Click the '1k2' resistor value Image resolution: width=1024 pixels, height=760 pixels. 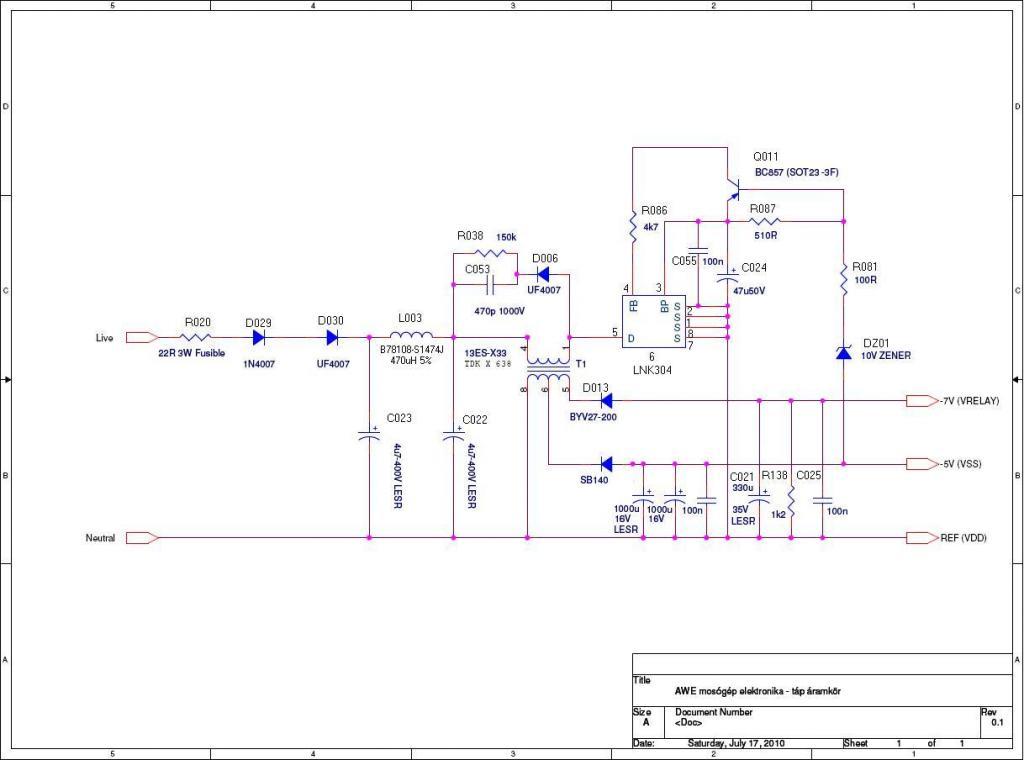point(778,515)
